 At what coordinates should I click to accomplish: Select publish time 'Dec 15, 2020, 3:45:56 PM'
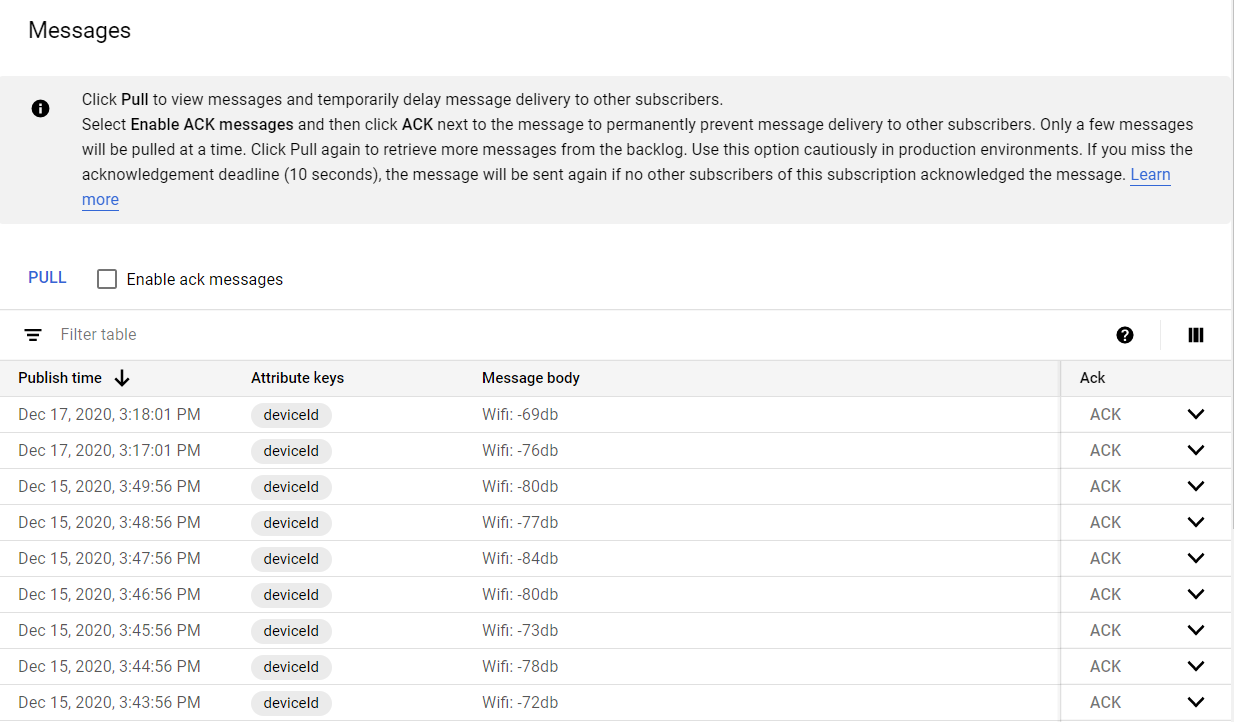click(x=109, y=631)
